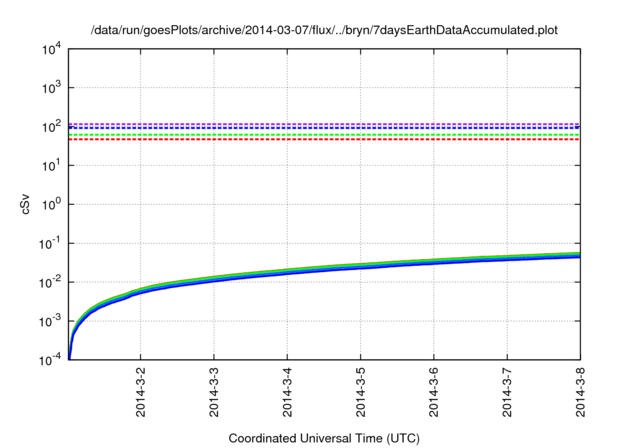Screen dimensions: 640x448
Task: Select the 2014-3-2 date tick label
Action: [140, 393]
